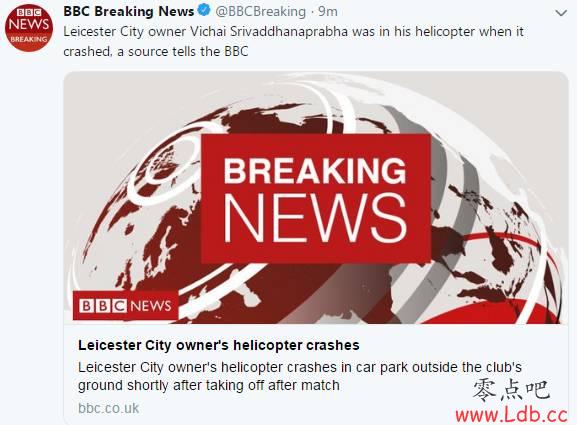
Task: Click the word NEWS in the red banner
Action: coord(315,217)
